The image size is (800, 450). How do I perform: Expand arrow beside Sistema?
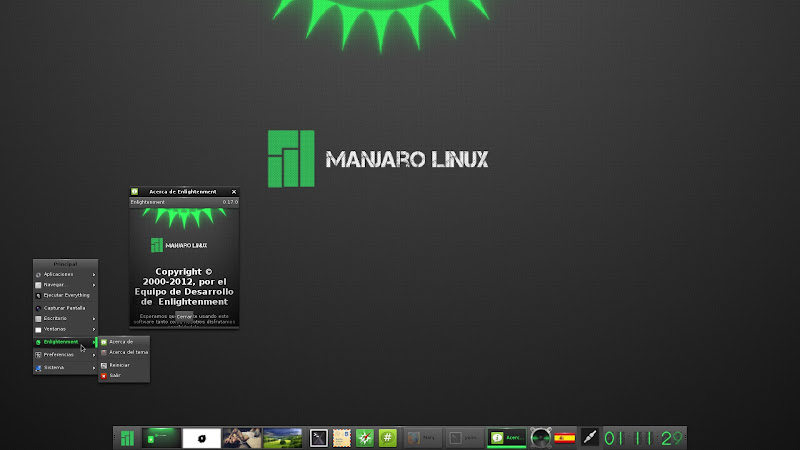point(94,368)
